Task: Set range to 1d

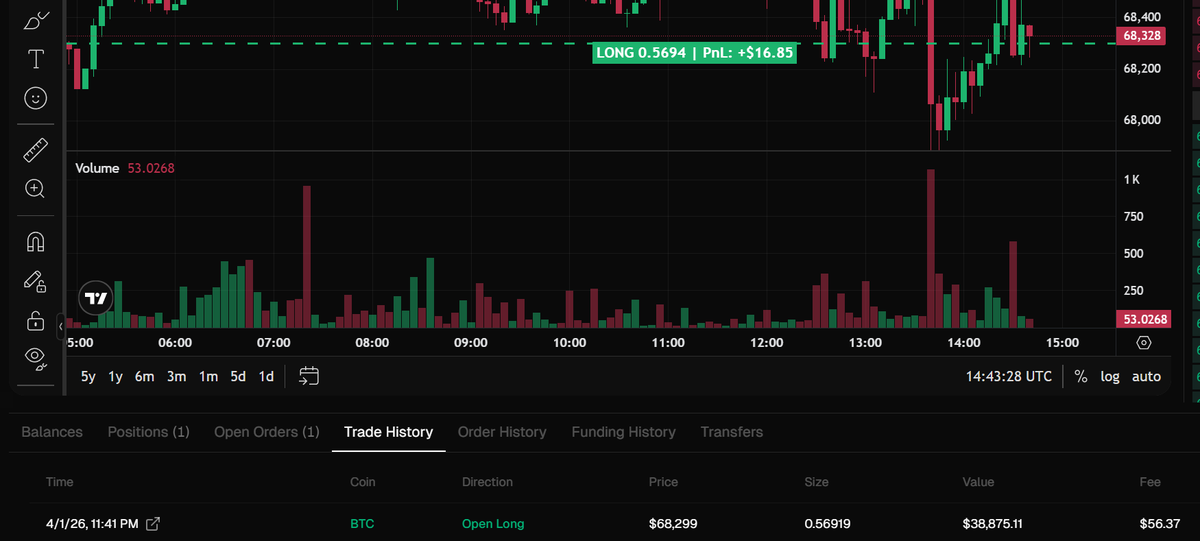Action: [266, 377]
